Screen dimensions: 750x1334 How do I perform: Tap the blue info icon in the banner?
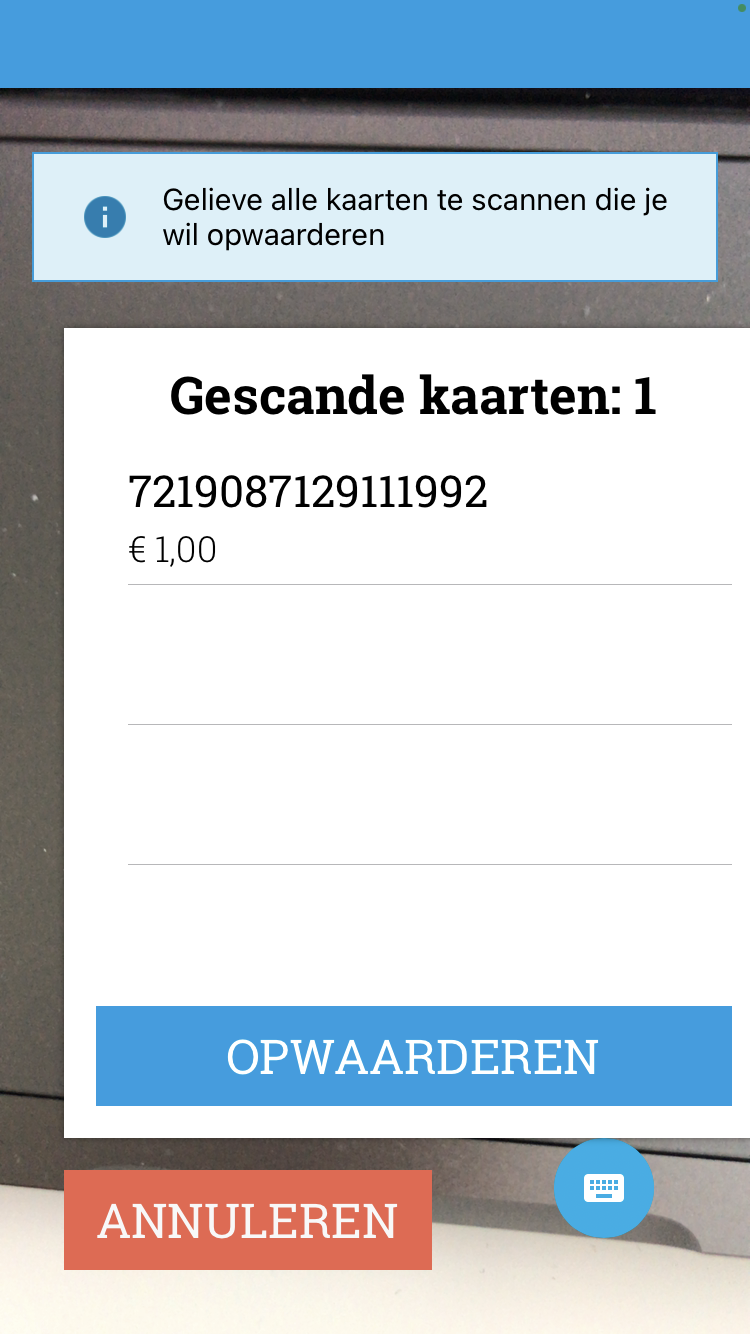105,217
